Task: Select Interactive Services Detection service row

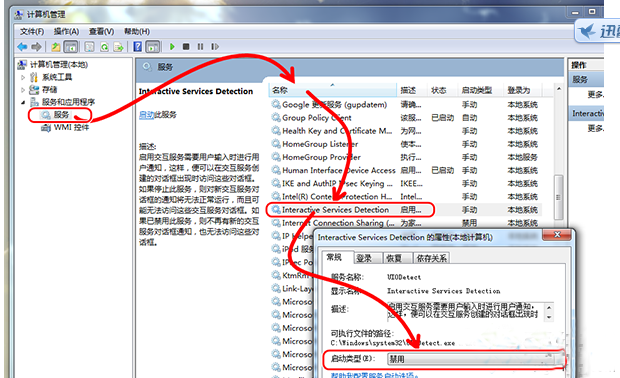Action: (x=404, y=210)
